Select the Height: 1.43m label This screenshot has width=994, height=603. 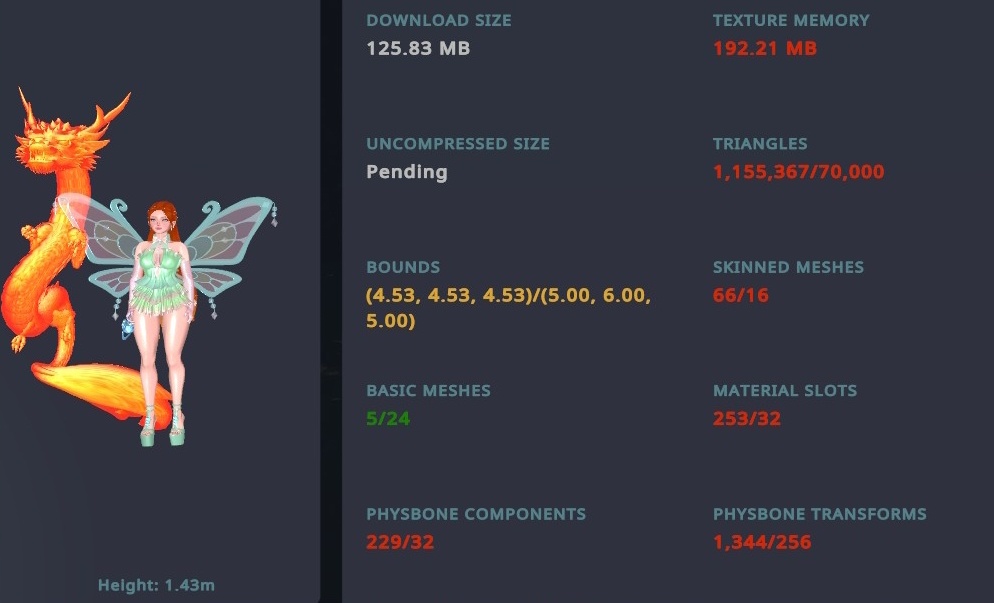(155, 585)
